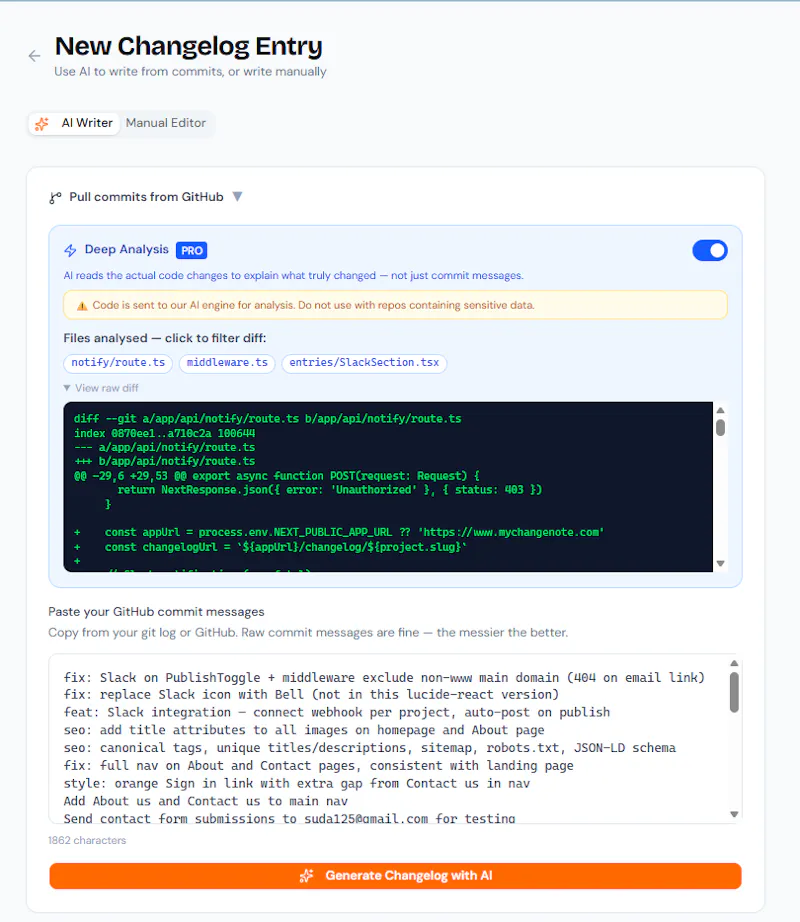Screen dimensions: 800x922
Task: Click the 'const appUrl' diff line
Action: (339, 532)
